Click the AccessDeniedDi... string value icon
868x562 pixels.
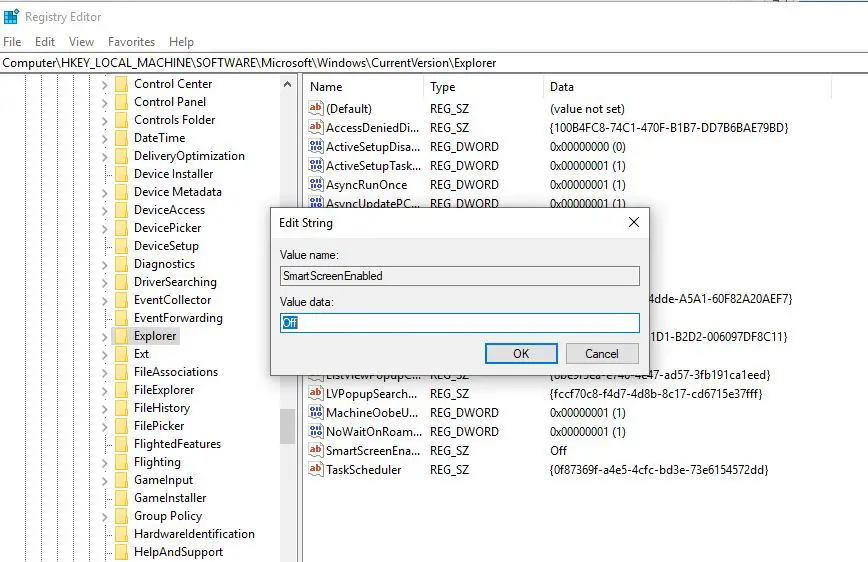click(316, 127)
